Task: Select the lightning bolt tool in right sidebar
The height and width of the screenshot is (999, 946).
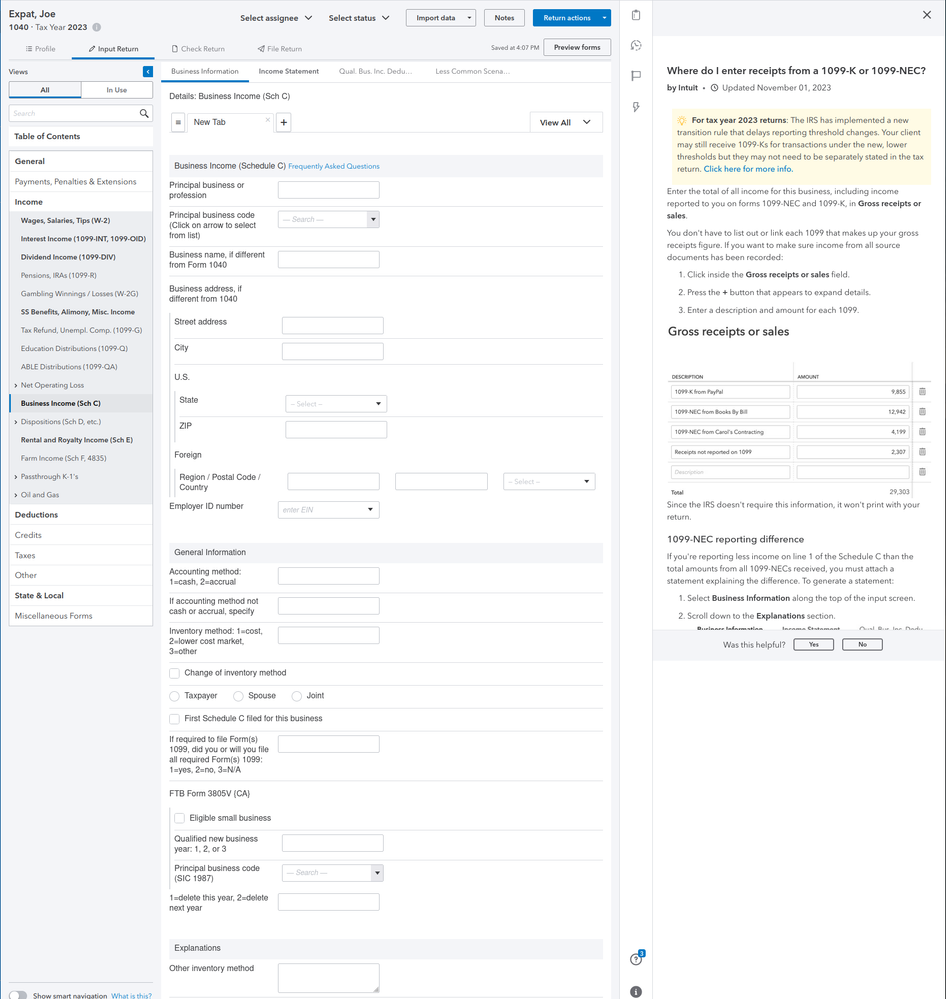Action: click(636, 106)
